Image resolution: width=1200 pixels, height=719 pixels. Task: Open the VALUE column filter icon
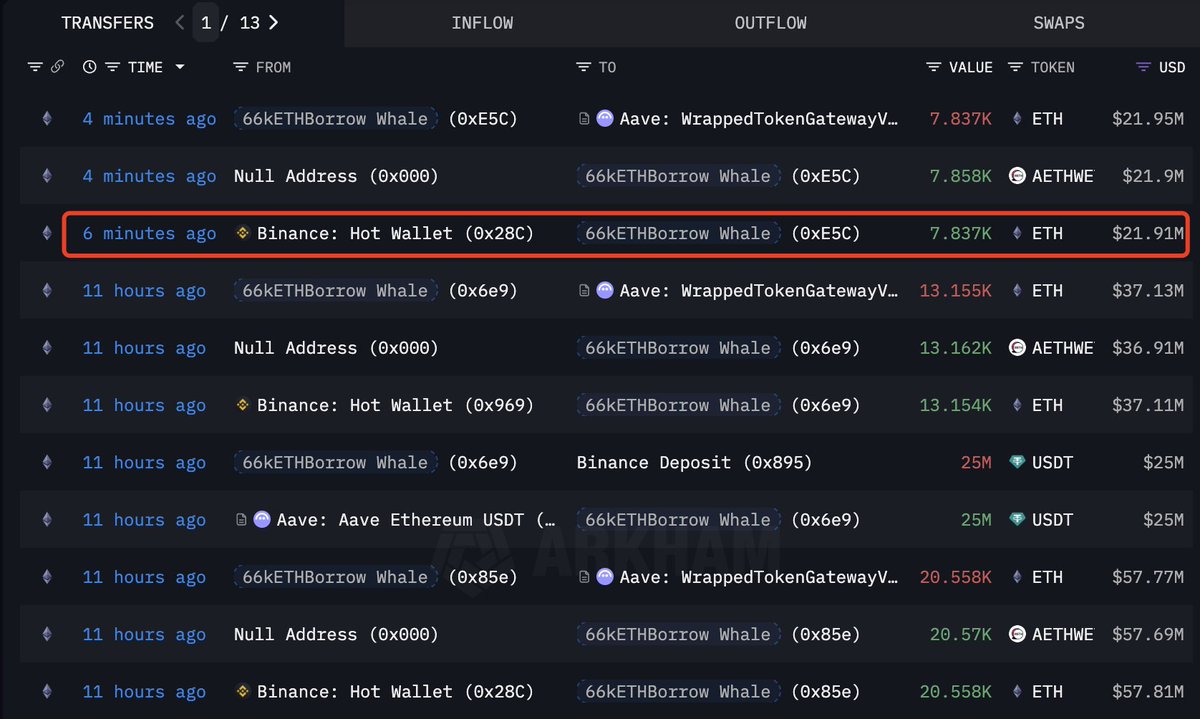tap(932, 67)
